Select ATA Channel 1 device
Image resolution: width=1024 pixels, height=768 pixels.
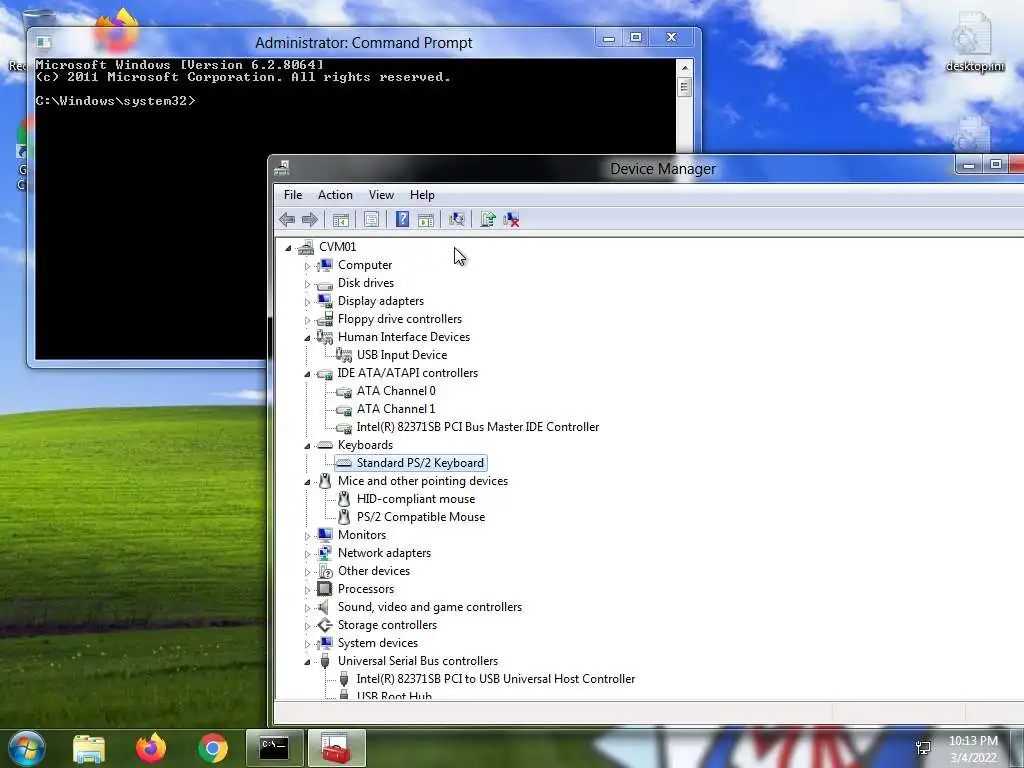[396, 409]
